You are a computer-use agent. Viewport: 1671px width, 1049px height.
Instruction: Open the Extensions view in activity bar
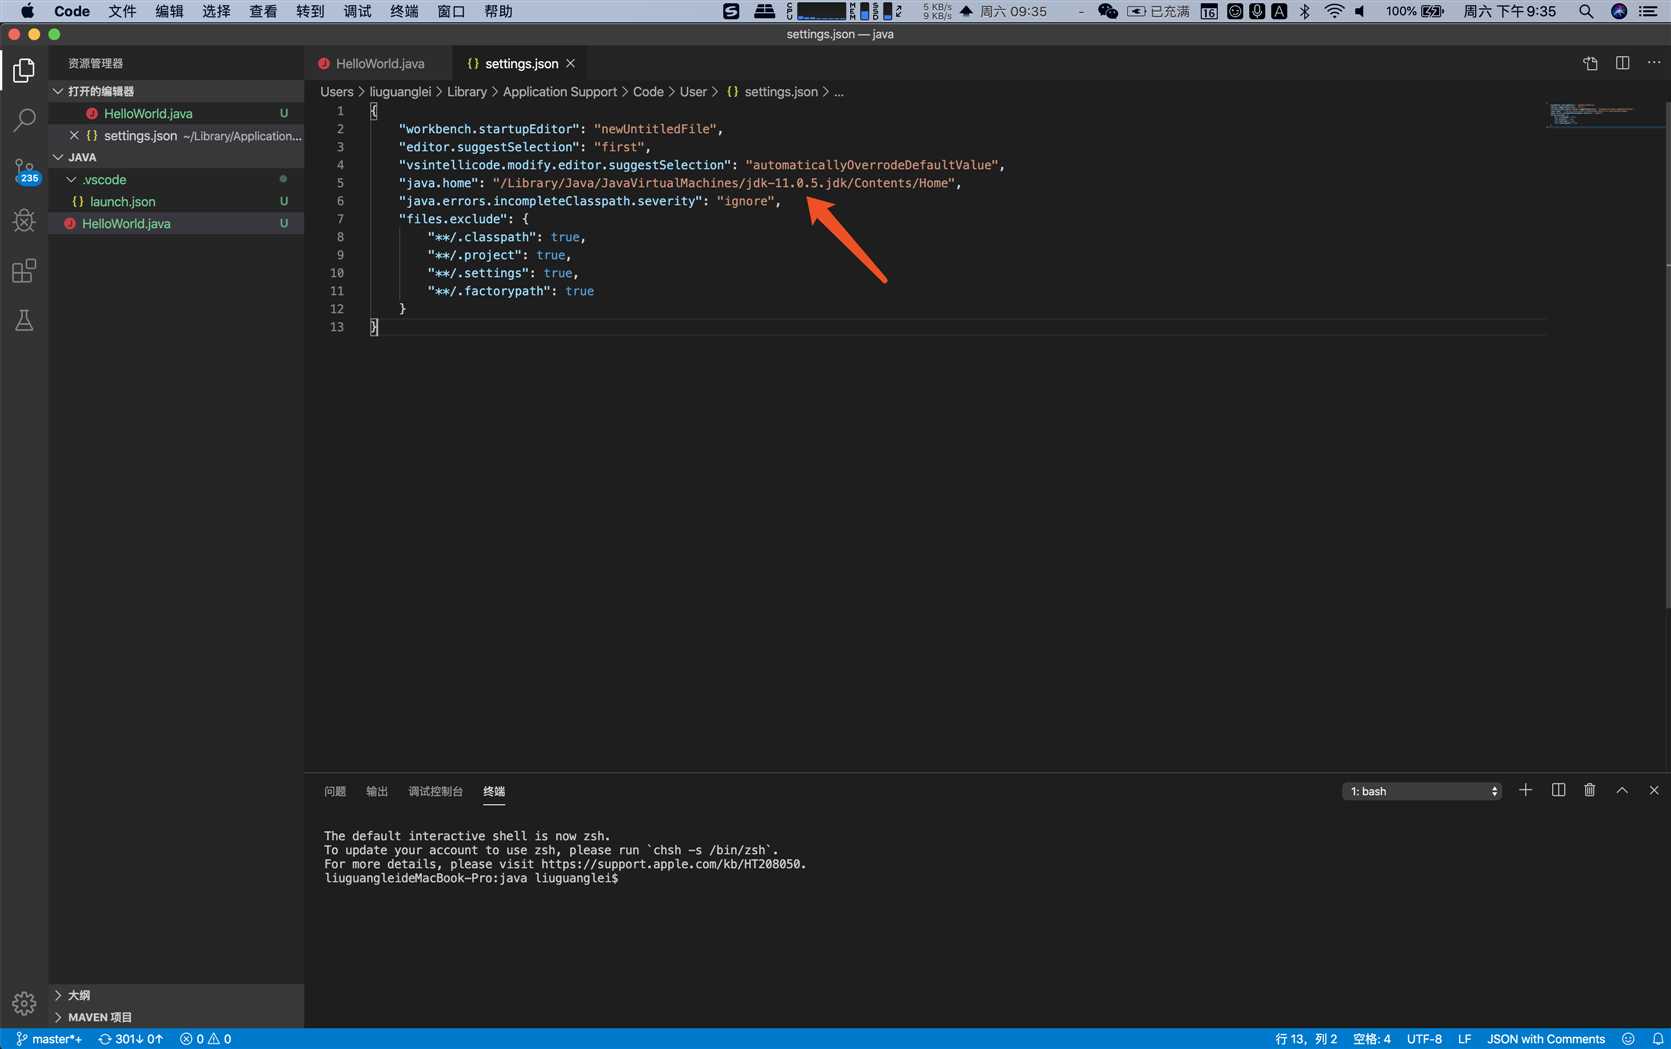pyautogui.click(x=24, y=270)
